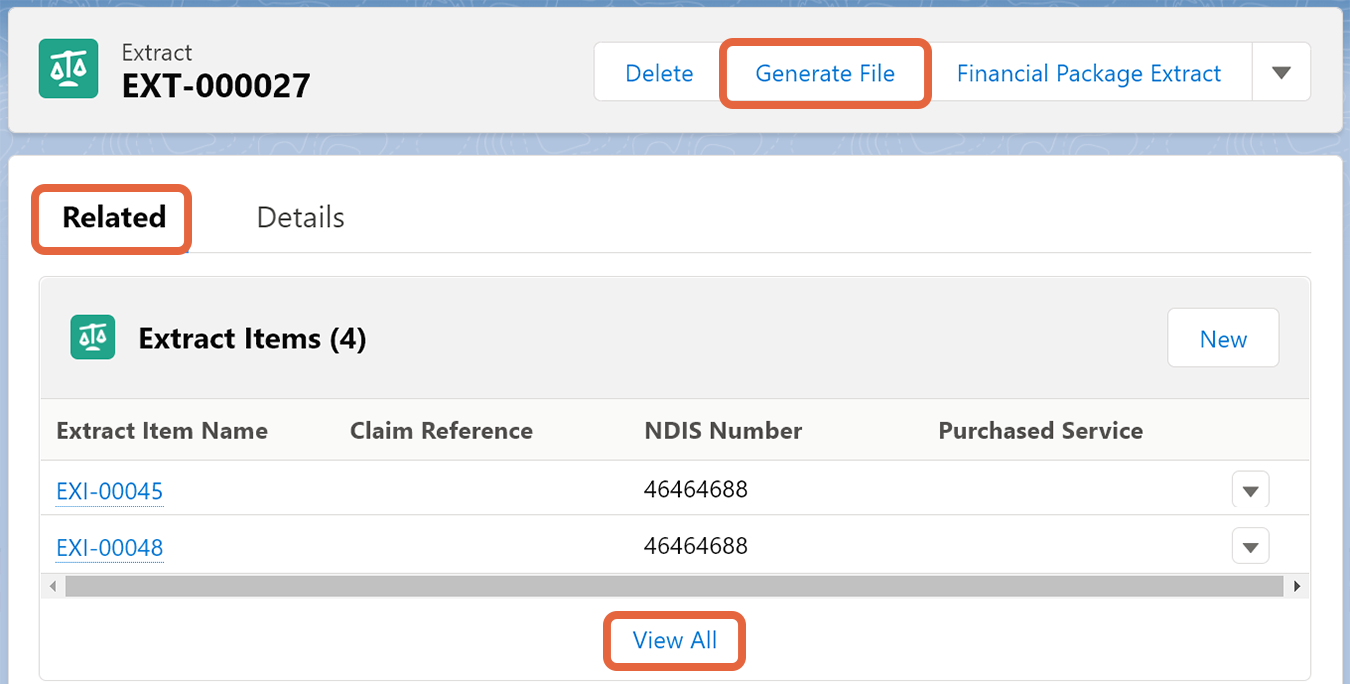1350x684 pixels.
Task: Click NDIS number 46464688 in EXI-00048 row
Action: [696, 546]
